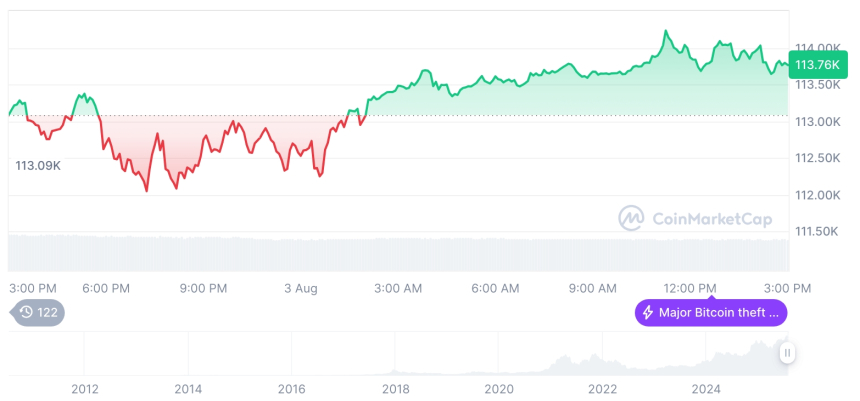Image resolution: width=860 pixels, height=401 pixels.
Task: Click the 6:00 AM time axis label
Action: 495,288
